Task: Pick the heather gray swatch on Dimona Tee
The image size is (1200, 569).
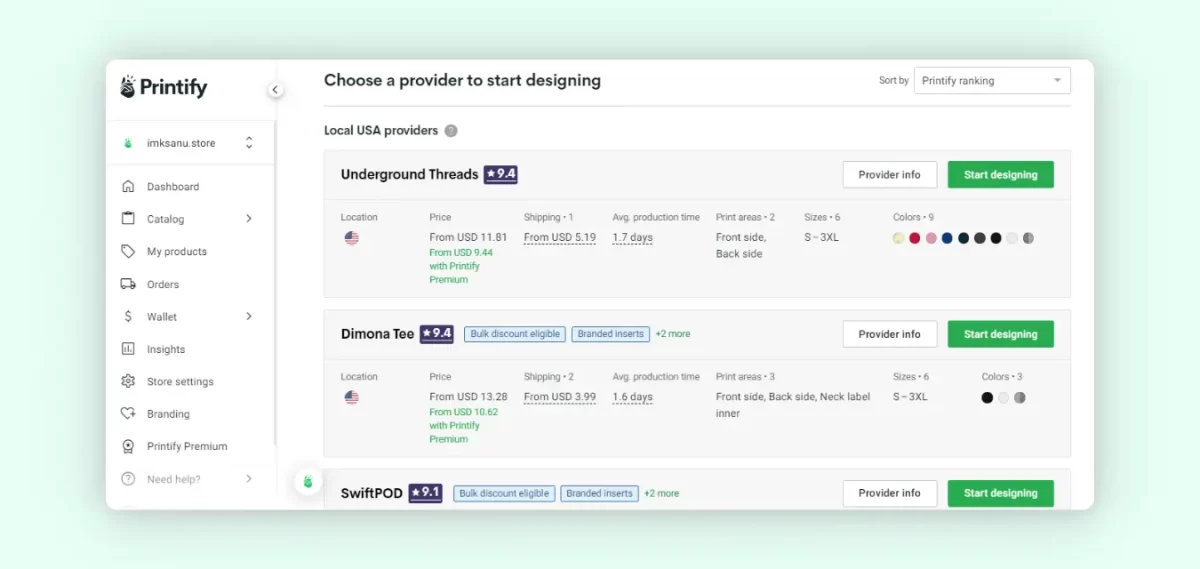Action: coord(1019,397)
